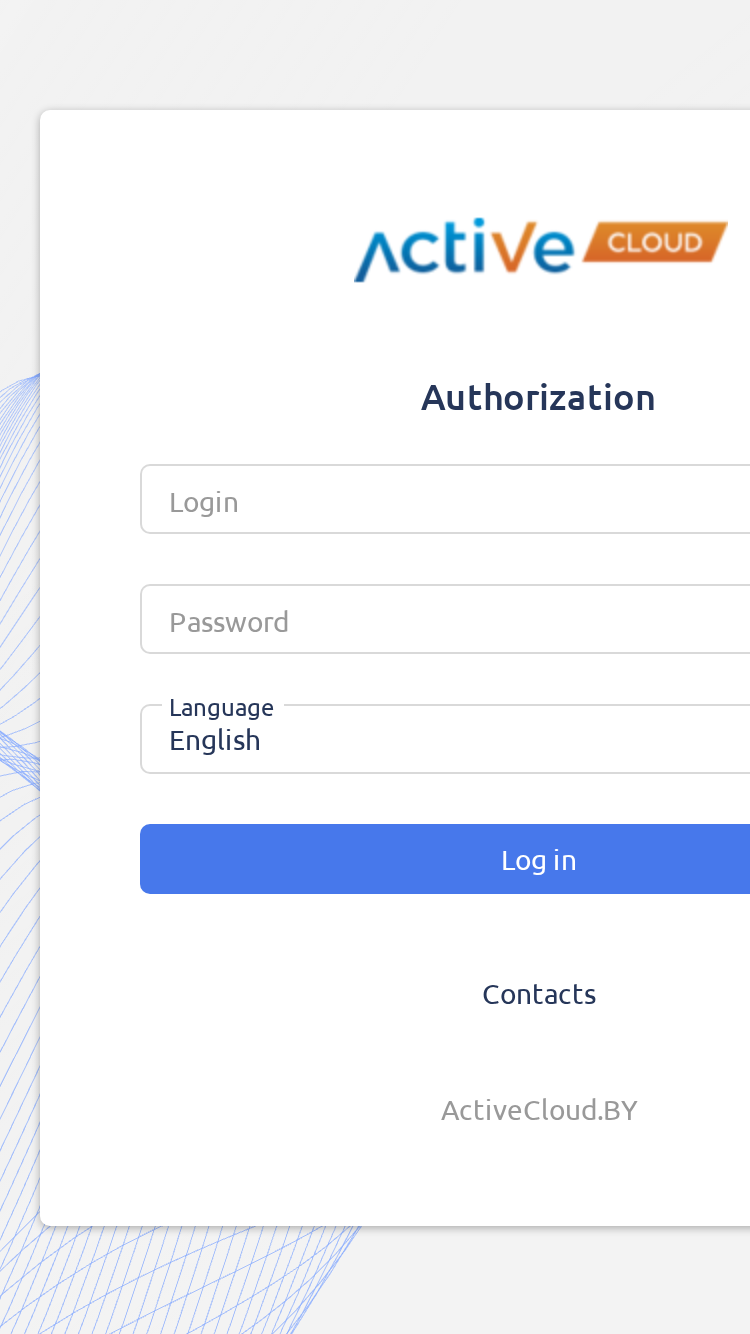This screenshot has width=750, height=1334.
Task: Click the ActiveCloud logo image
Action: 541,249
